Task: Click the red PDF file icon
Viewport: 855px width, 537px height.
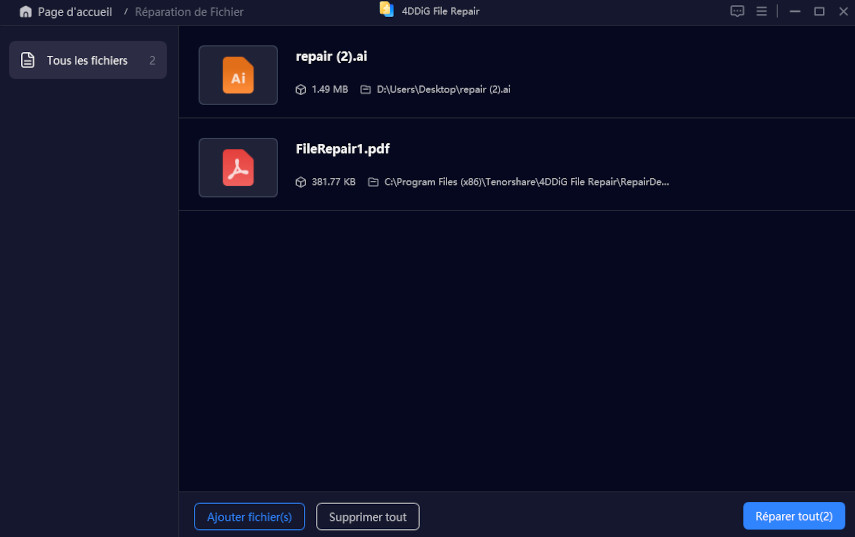Action: pyautogui.click(x=238, y=168)
